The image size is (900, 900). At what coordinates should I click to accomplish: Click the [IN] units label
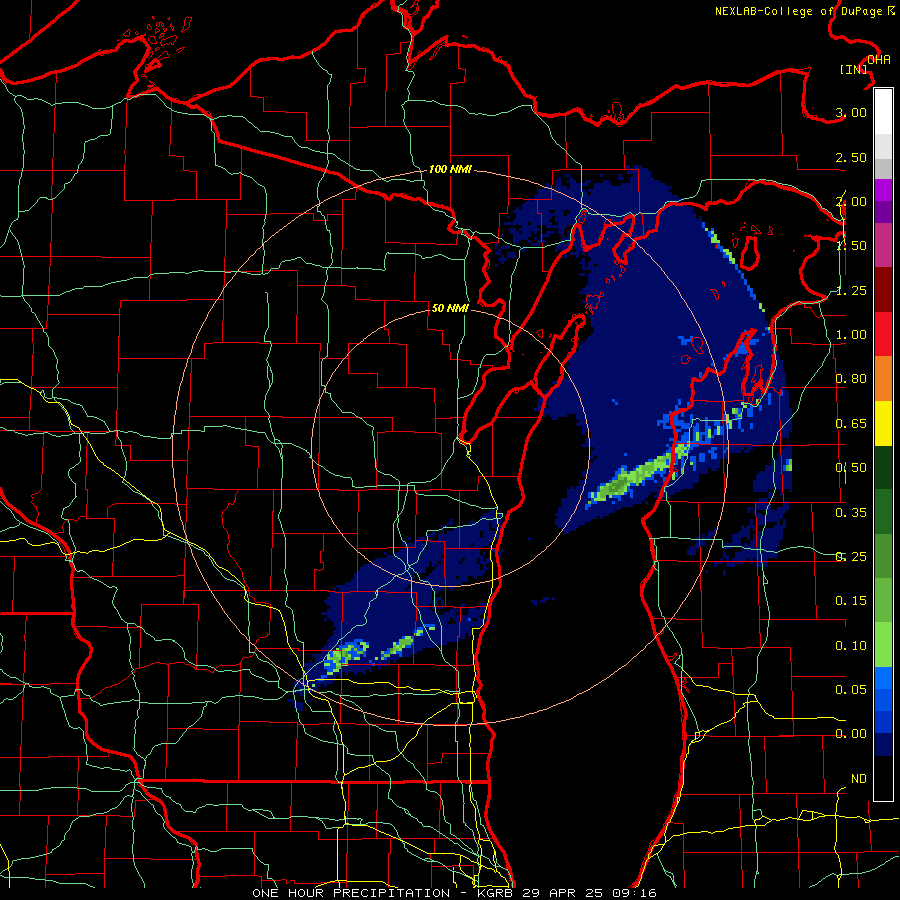(853, 69)
